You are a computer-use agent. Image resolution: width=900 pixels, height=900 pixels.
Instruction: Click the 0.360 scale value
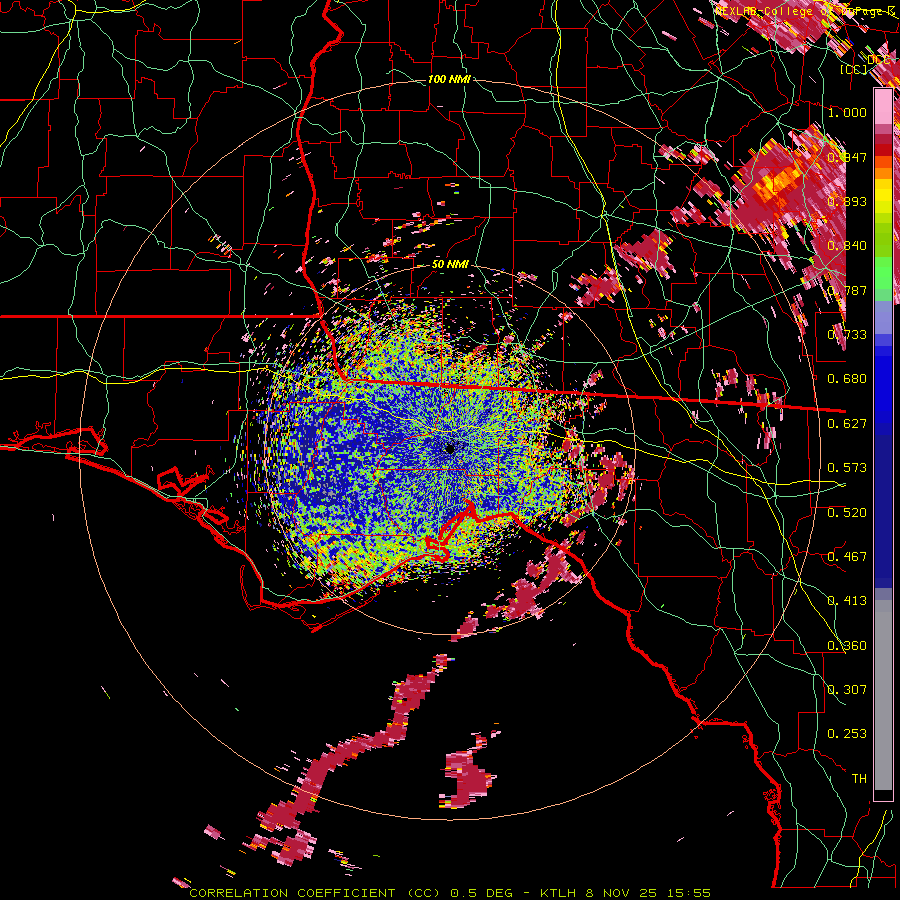pyautogui.click(x=847, y=646)
